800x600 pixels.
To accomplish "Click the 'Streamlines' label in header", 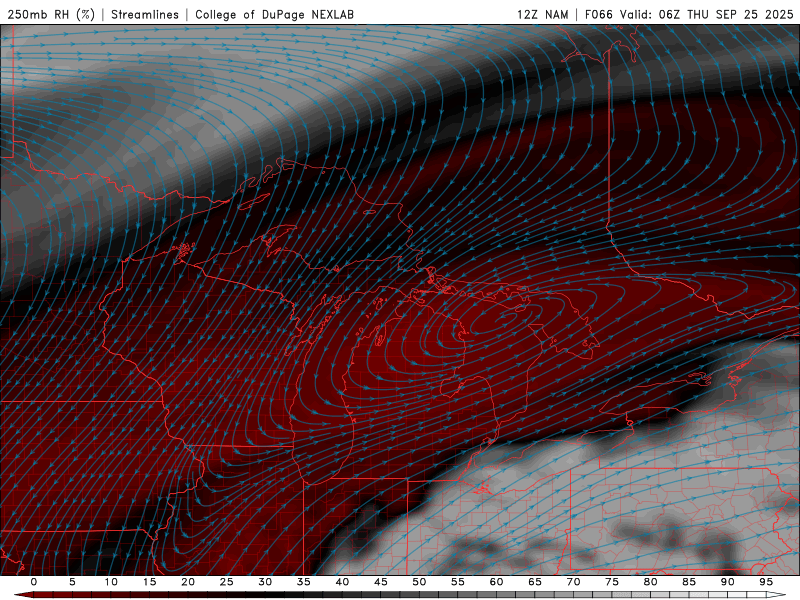I will coord(145,14).
